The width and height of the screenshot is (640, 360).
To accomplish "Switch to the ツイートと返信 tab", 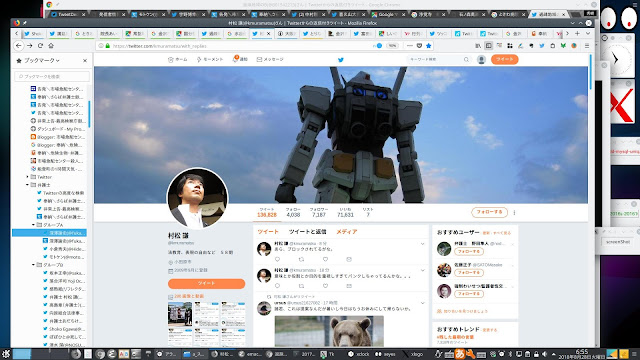I will point(307,231).
